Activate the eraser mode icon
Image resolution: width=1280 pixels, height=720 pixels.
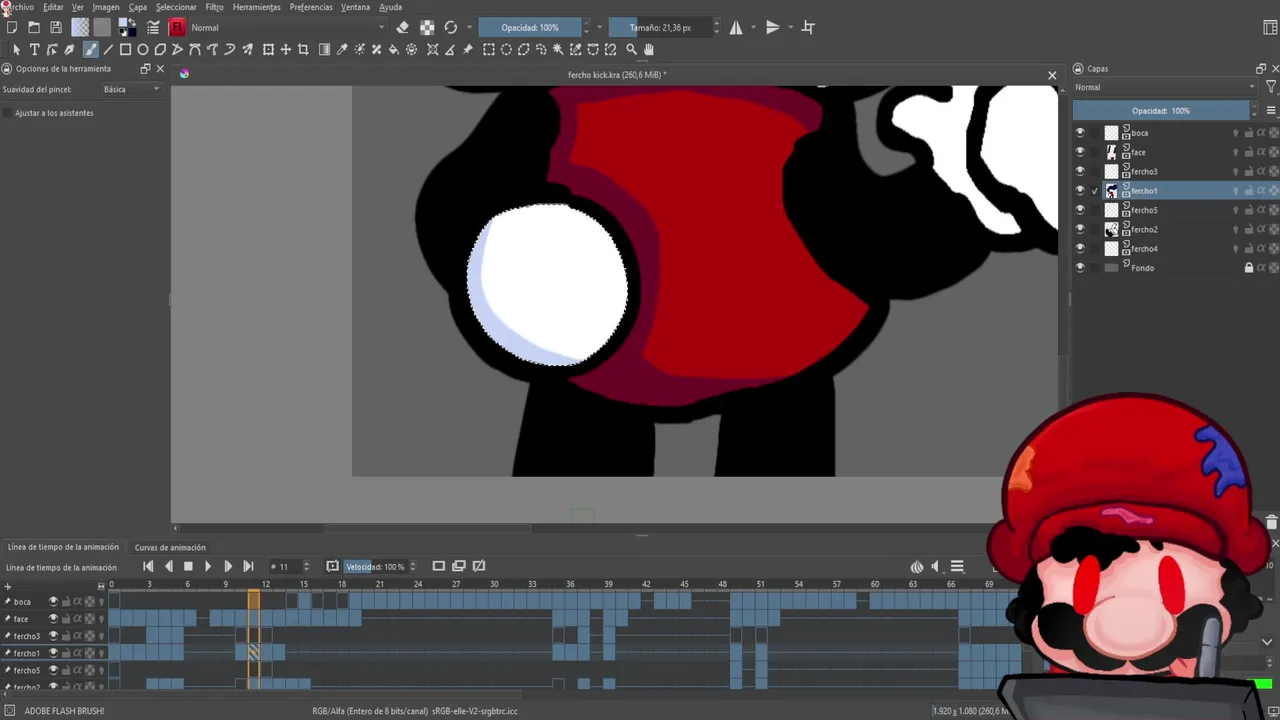[402, 28]
